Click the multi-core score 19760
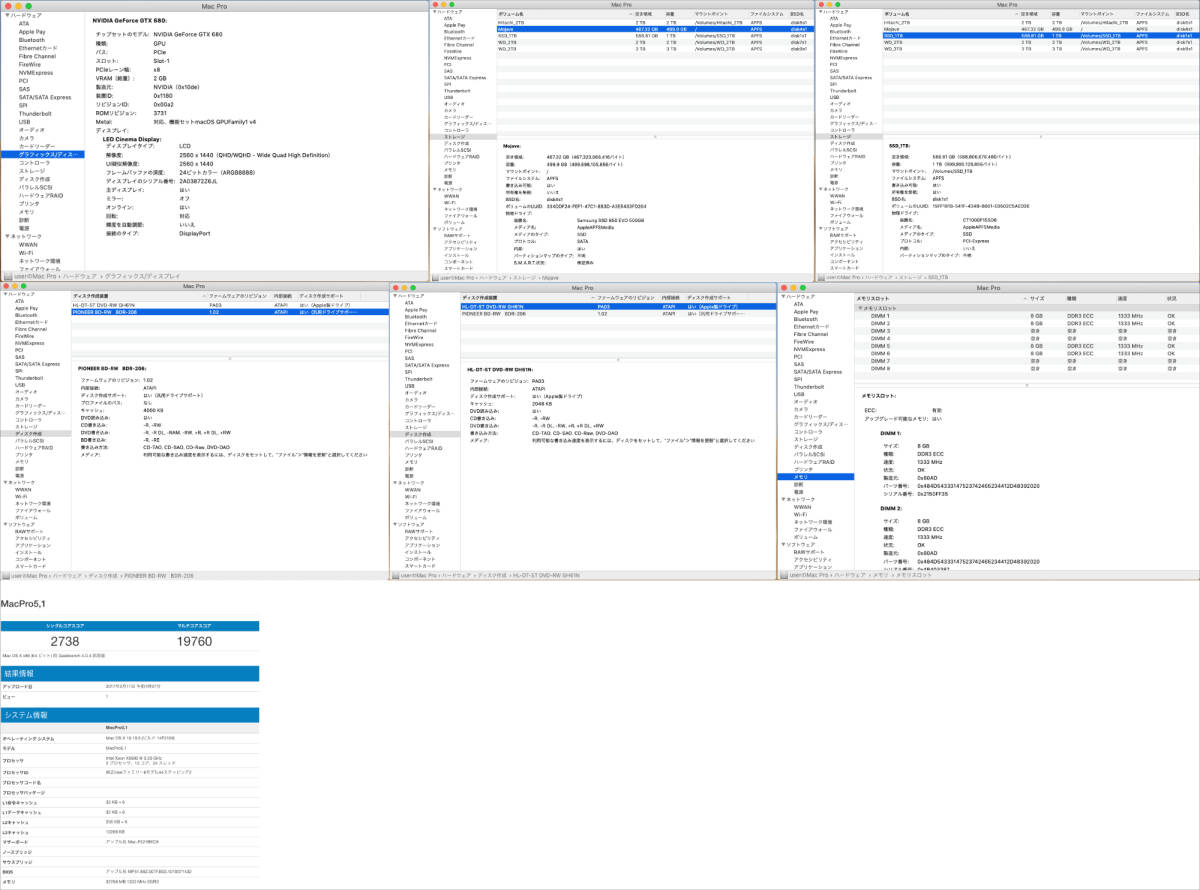 [x=193, y=641]
